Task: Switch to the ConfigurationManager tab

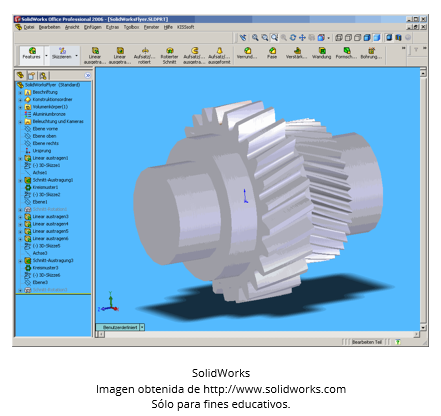Action: click(x=43, y=76)
